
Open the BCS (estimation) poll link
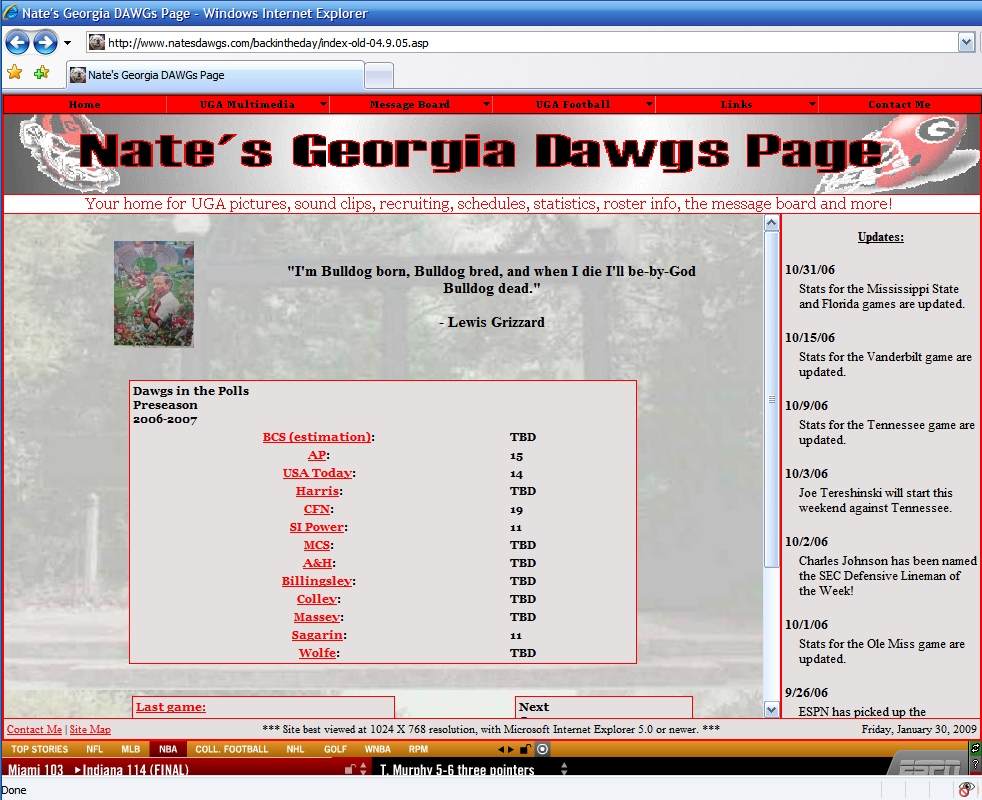[x=317, y=437]
